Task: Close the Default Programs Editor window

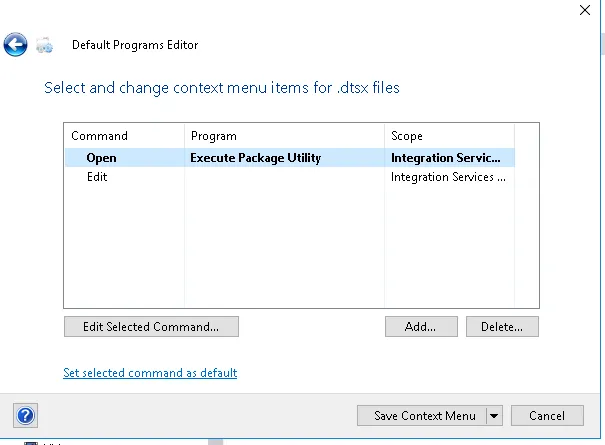Action: 585,10
